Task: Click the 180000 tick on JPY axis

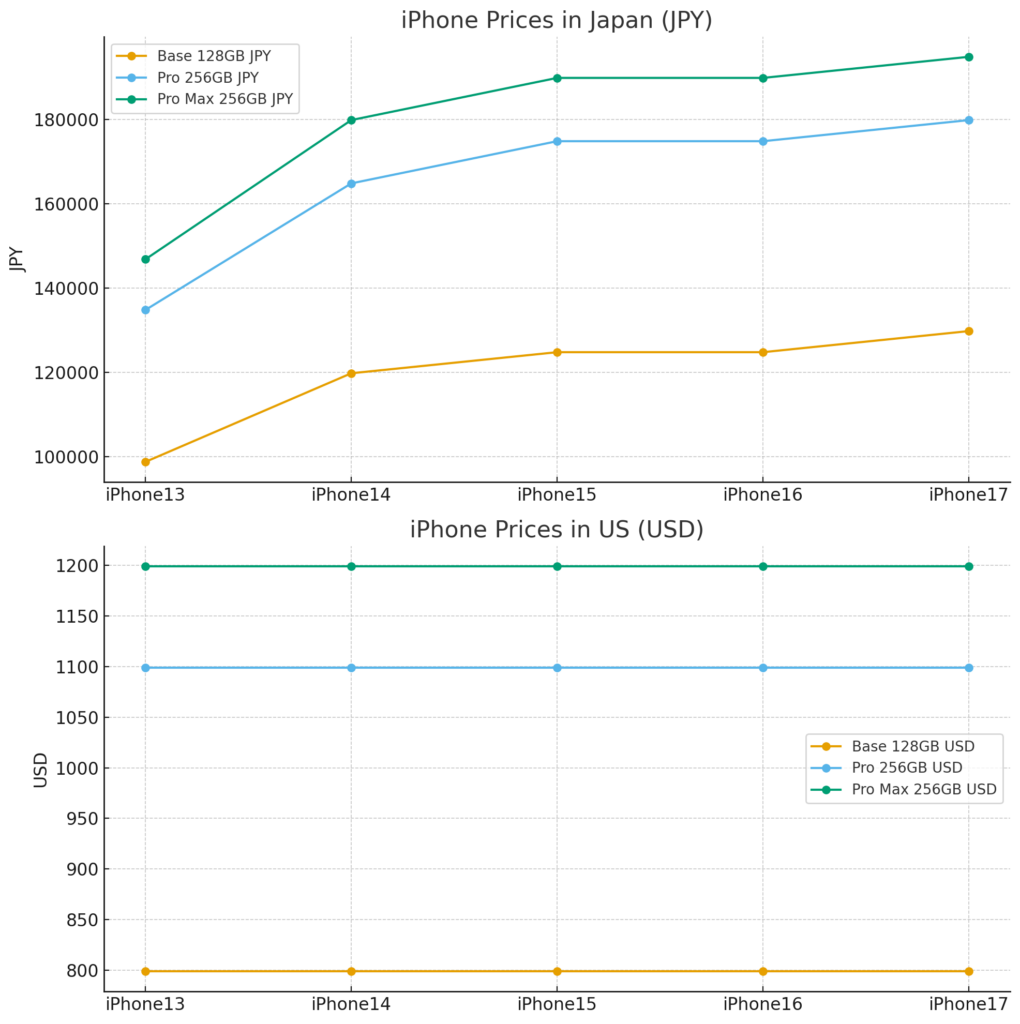Action: pos(64,120)
